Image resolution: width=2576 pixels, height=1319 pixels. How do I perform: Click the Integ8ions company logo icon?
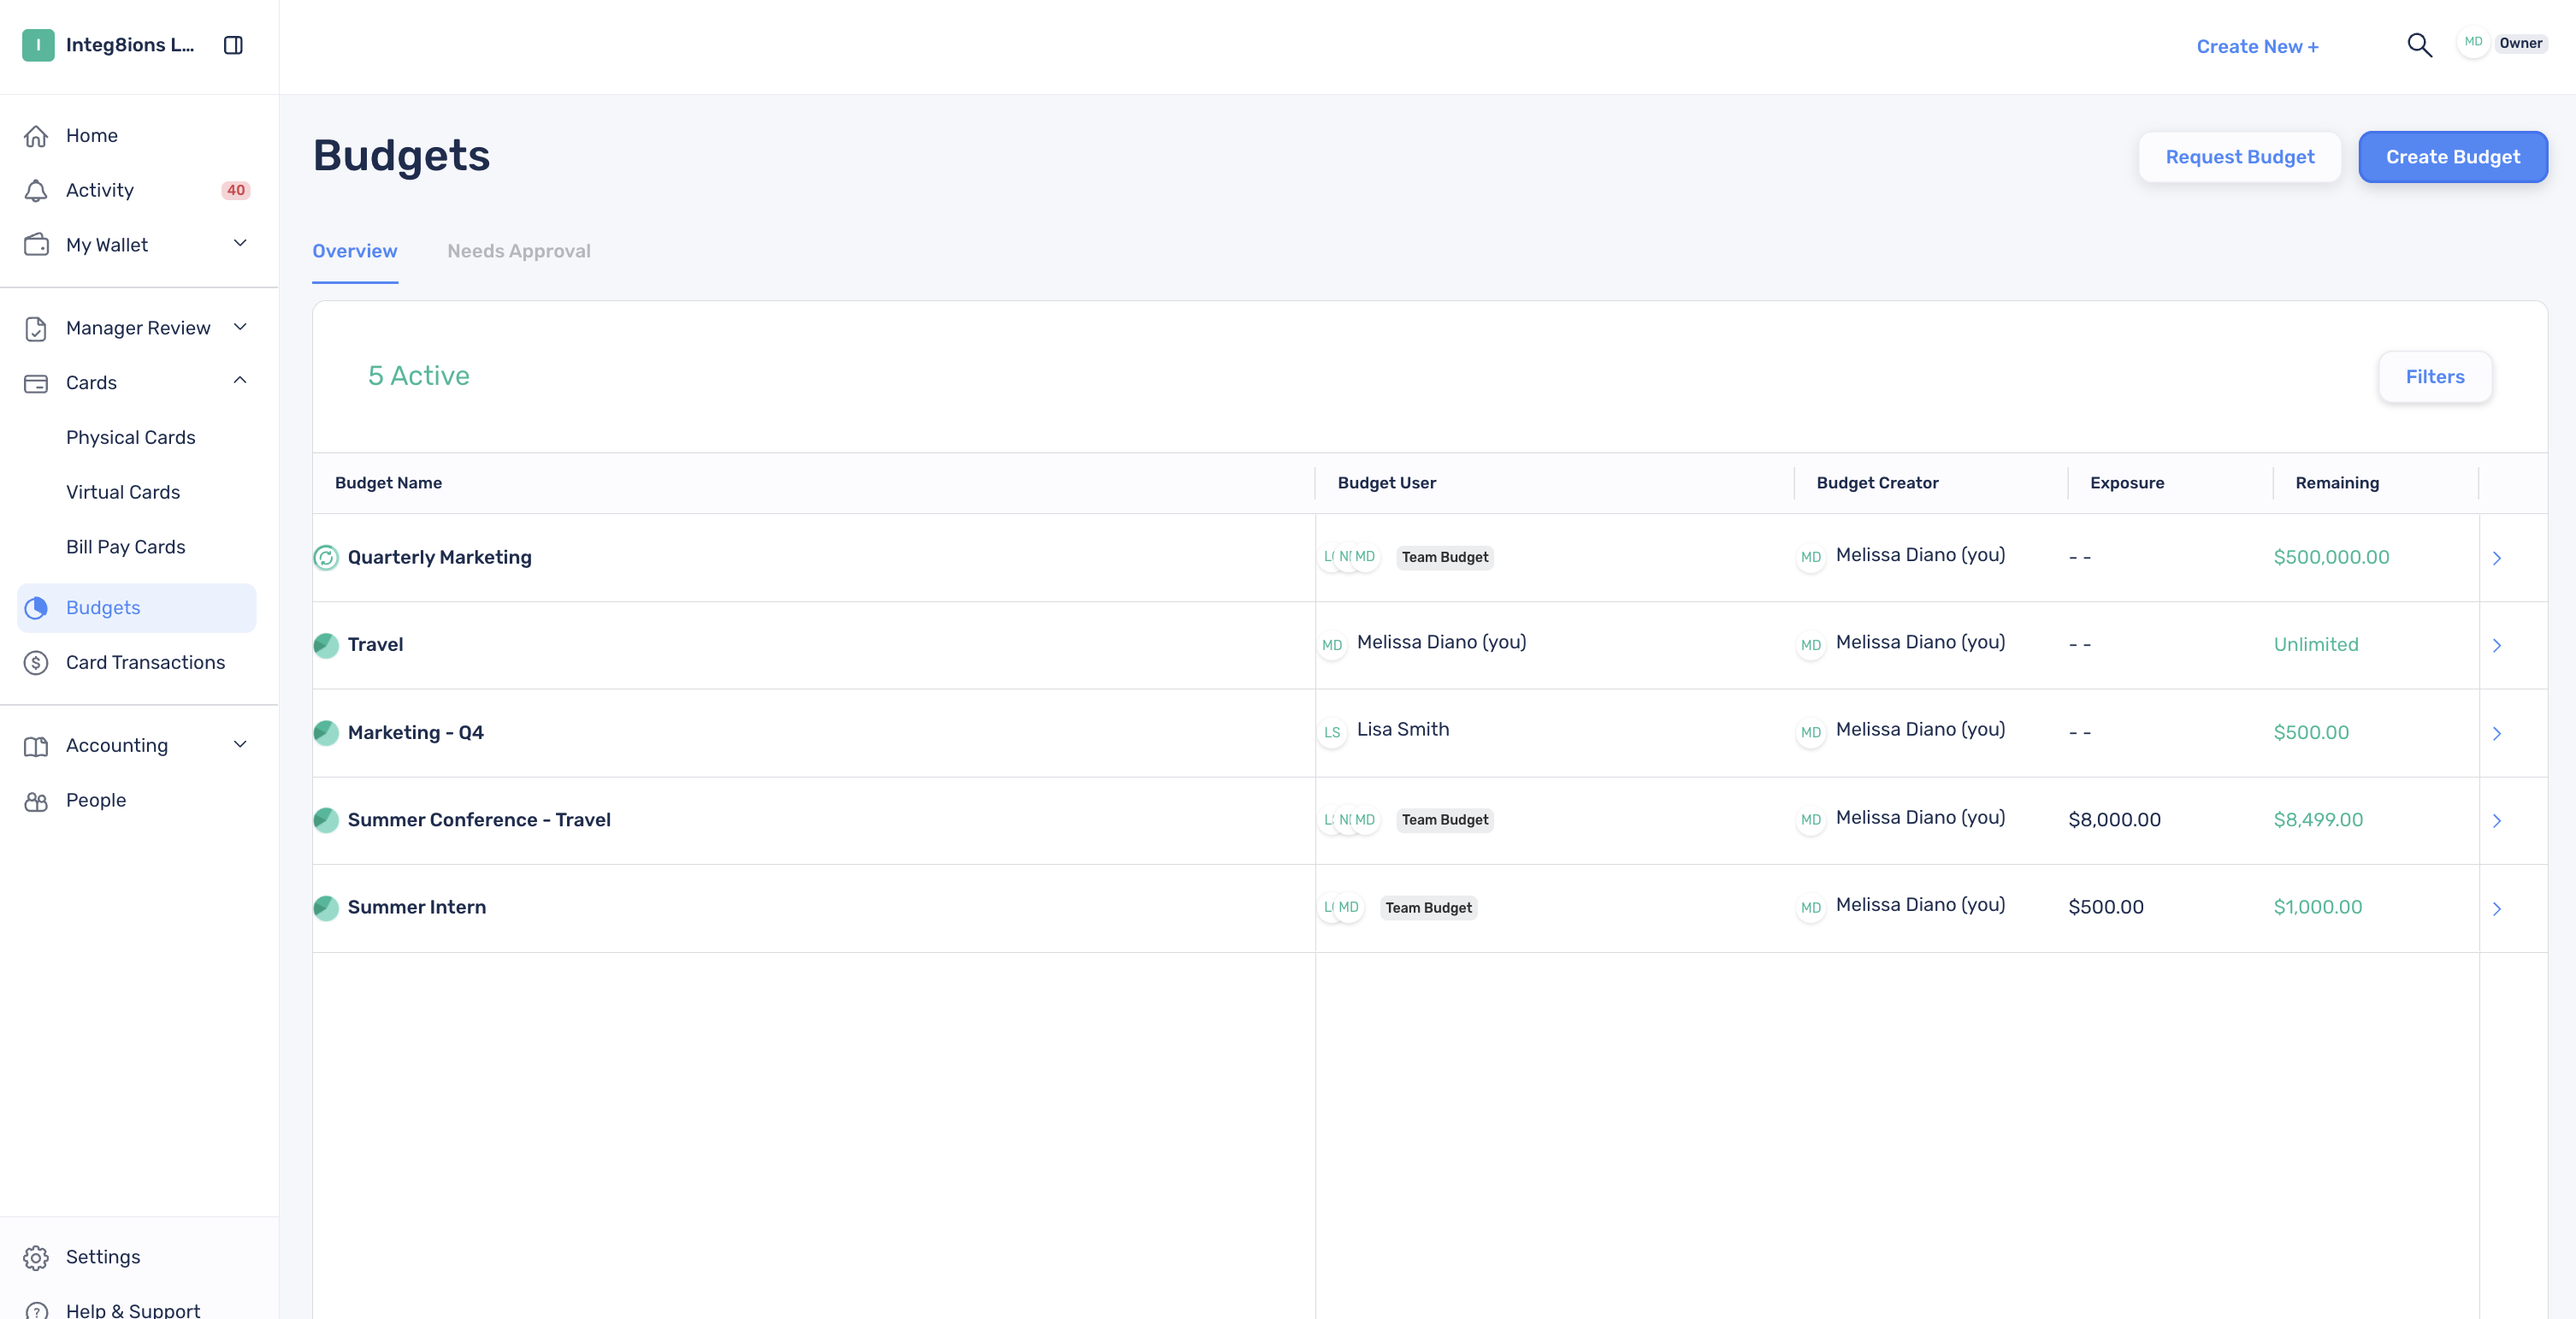[38, 45]
